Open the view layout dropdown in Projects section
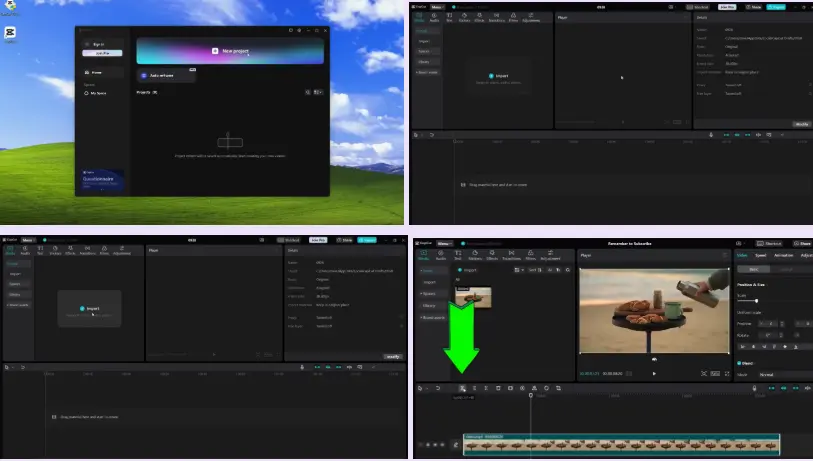 coord(318,92)
